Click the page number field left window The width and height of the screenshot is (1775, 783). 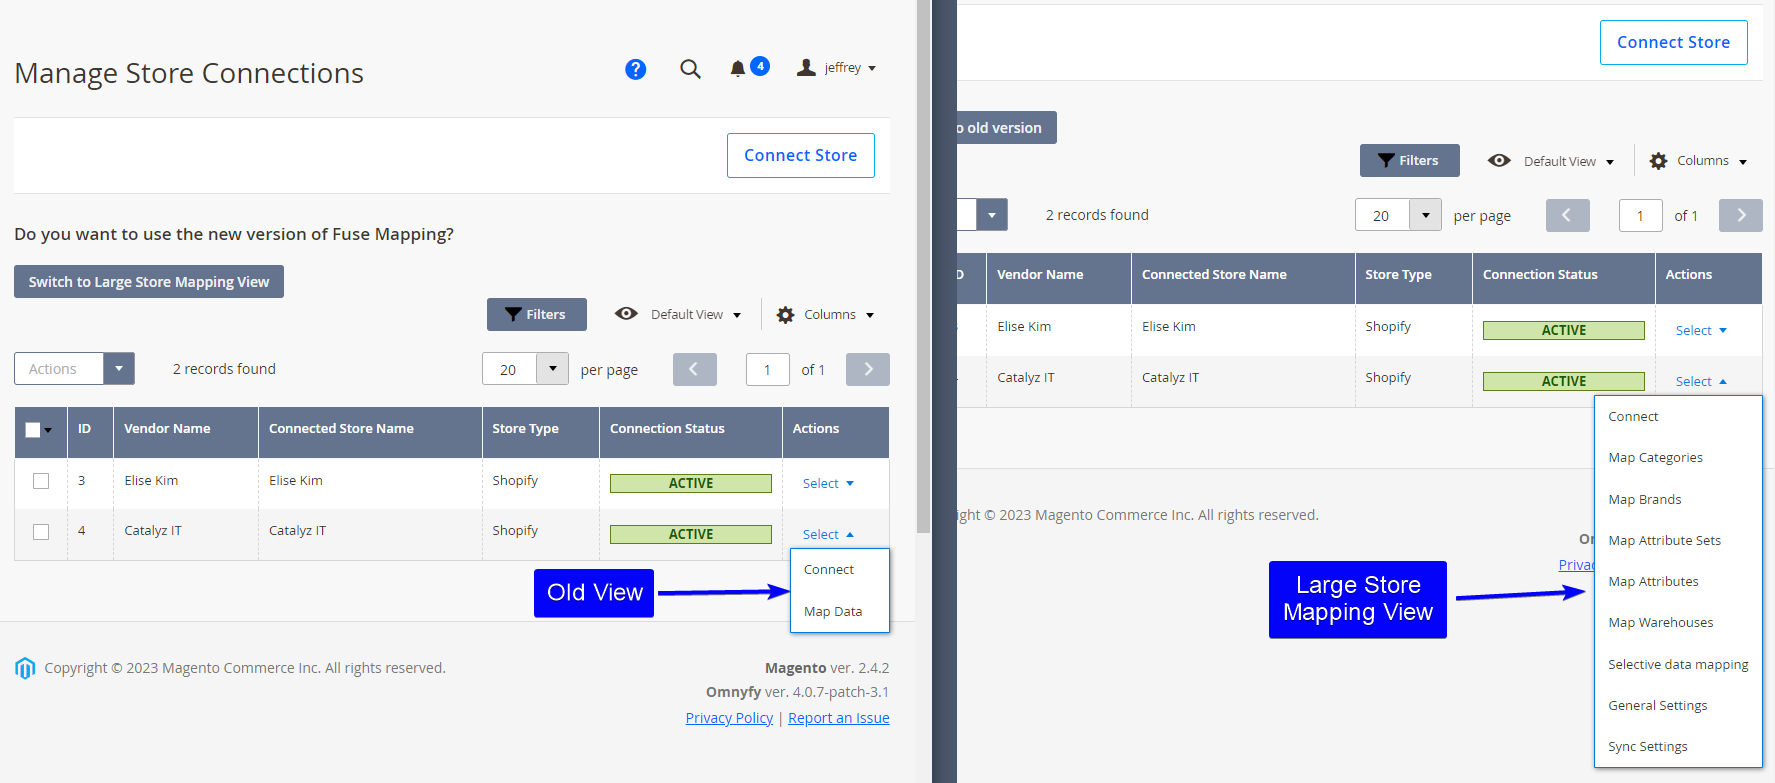[x=768, y=369]
